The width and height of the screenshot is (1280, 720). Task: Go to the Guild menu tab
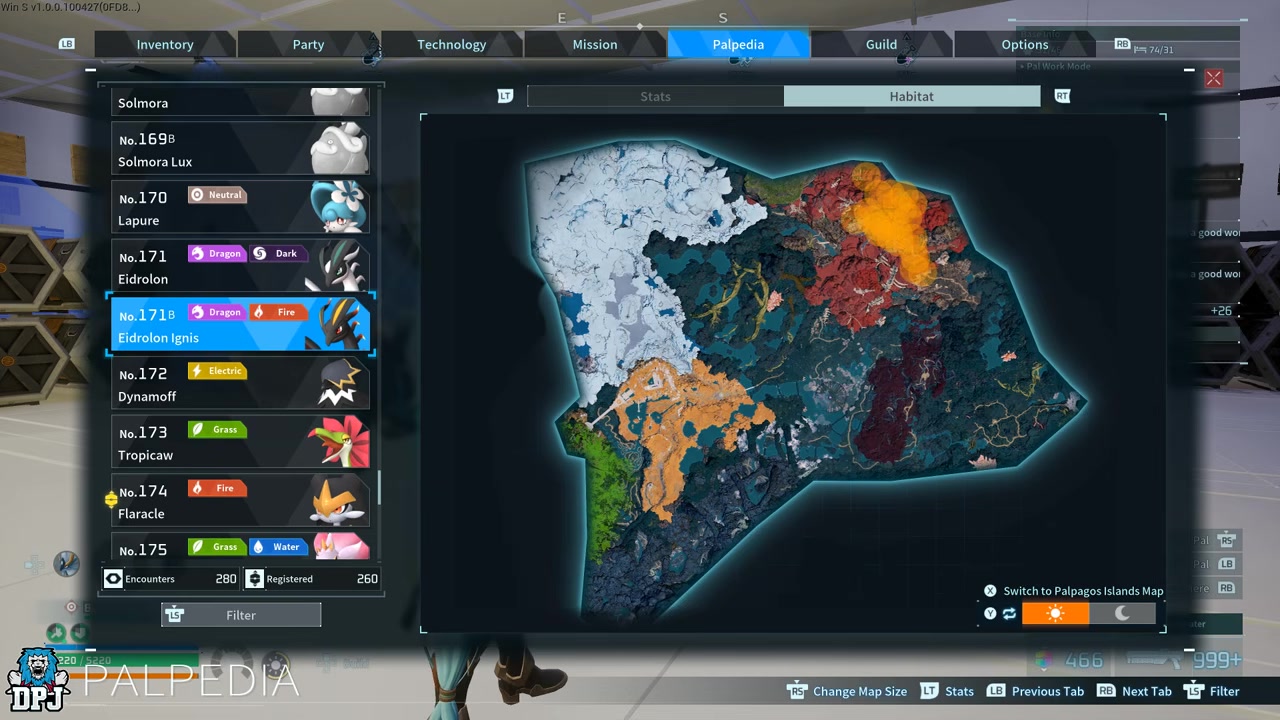[x=881, y=44]
